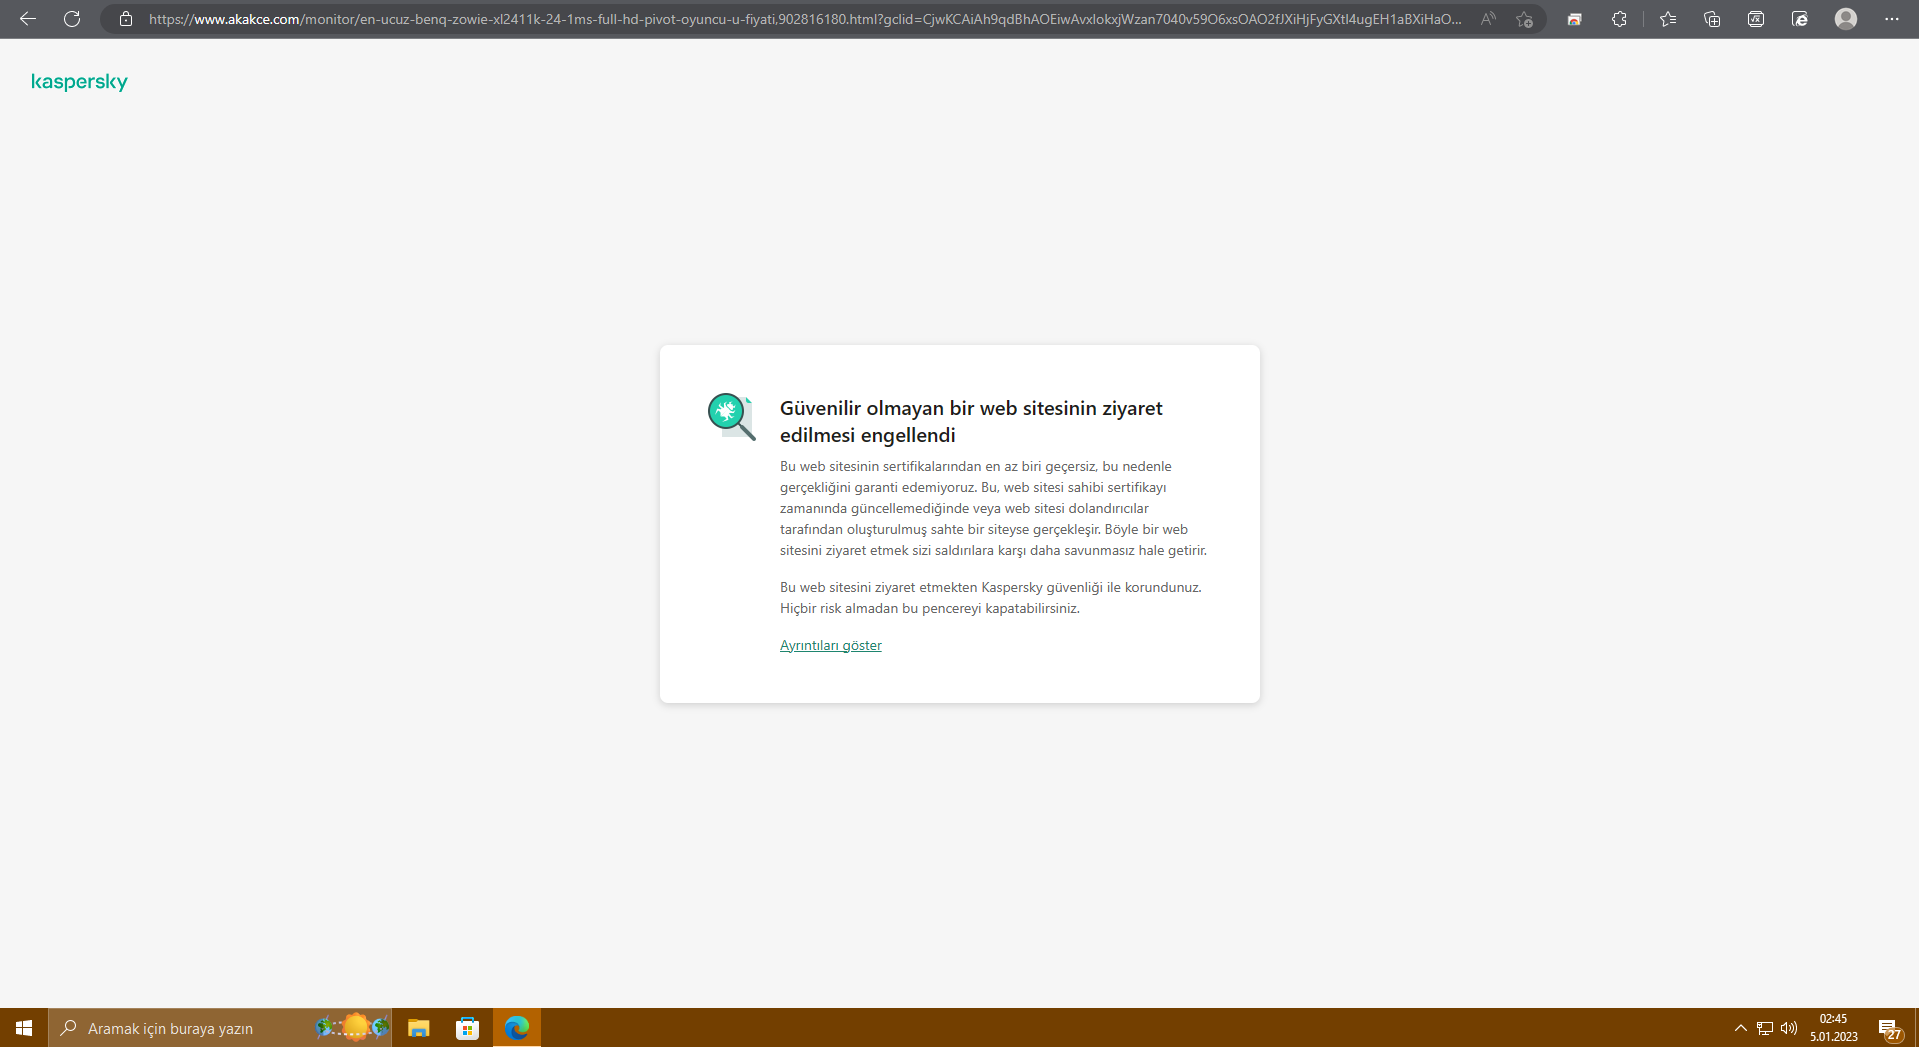This screenshot has width=1919, height=1047.
Task: Reload the page with the refresh icon
Action: [72, 19]
